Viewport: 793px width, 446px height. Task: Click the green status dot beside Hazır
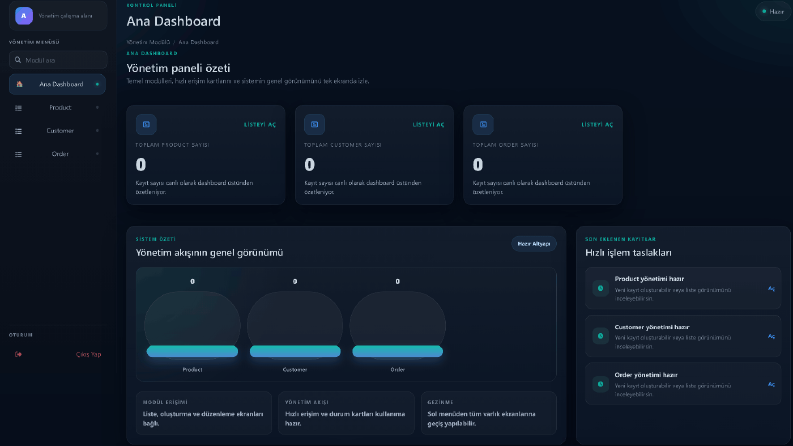click(764, 11)
